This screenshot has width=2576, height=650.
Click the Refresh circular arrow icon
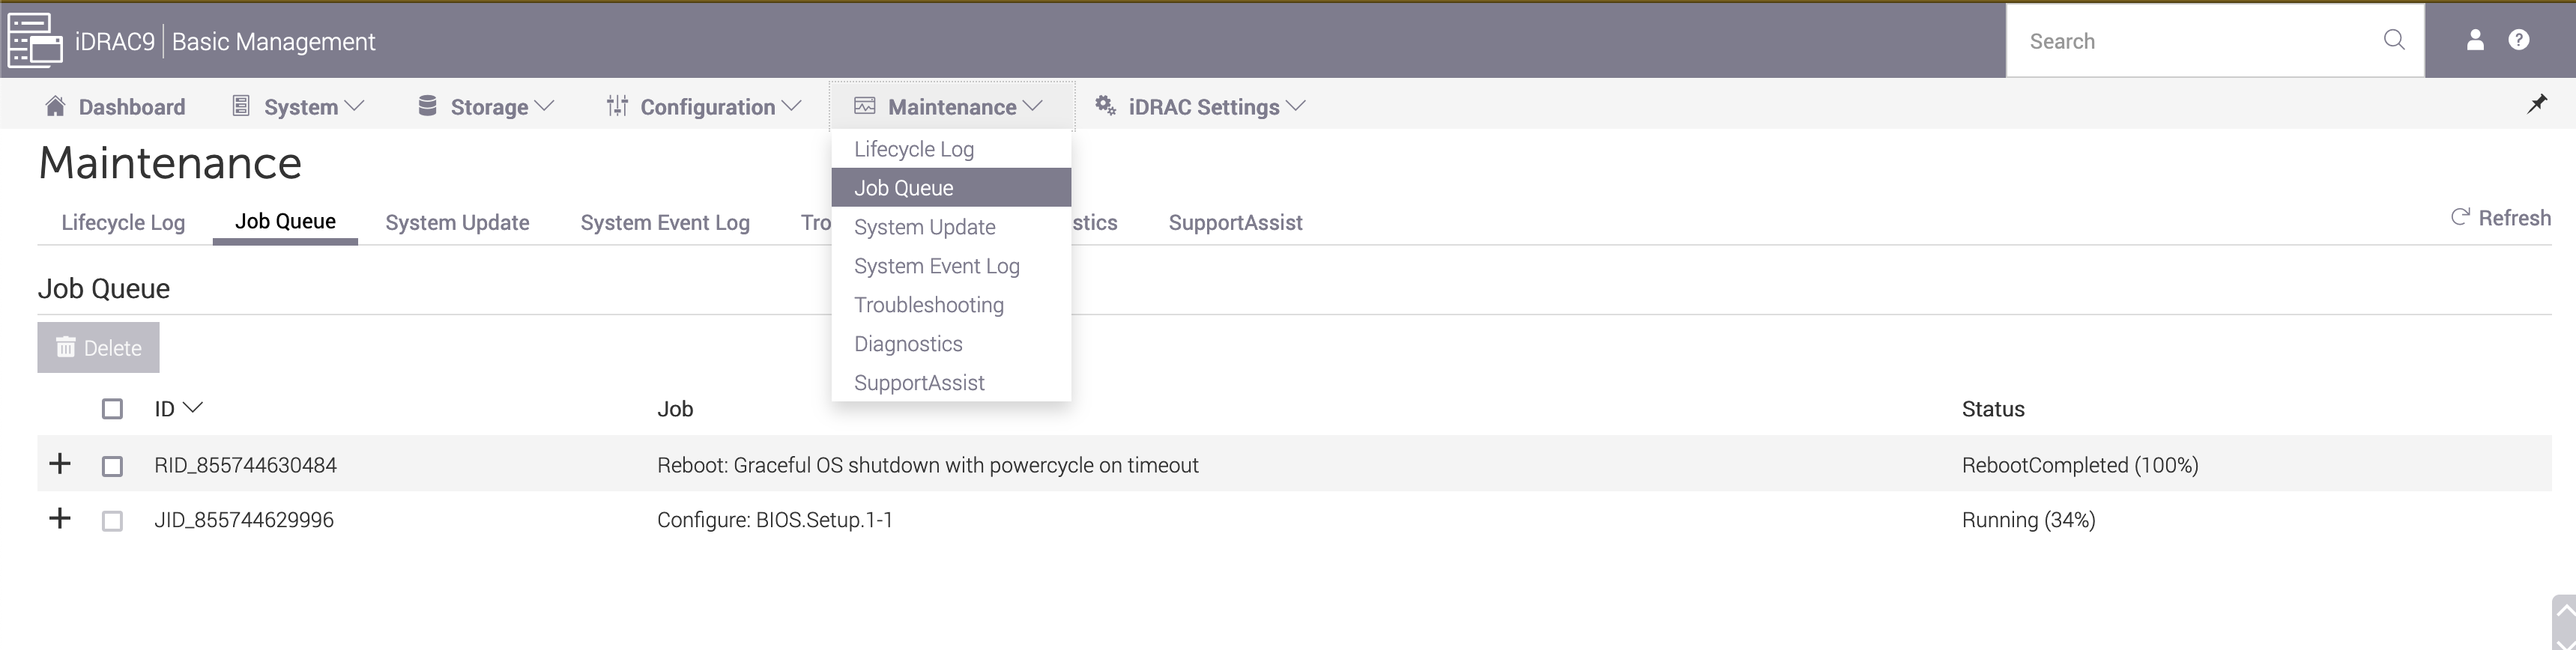pyautogui.click(x=2460, y=217)
